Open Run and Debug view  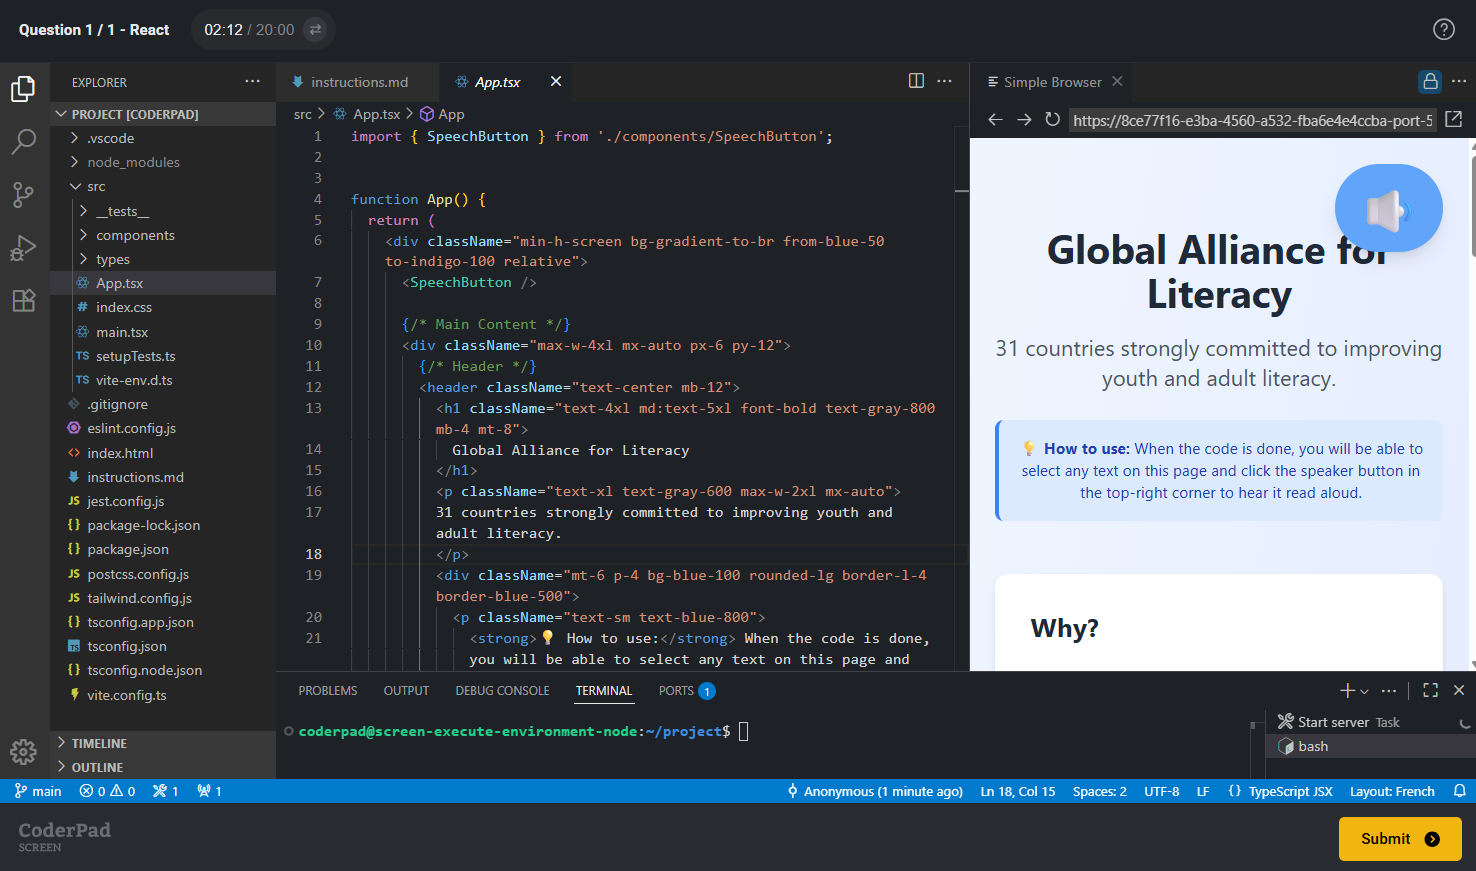[23, 247]
